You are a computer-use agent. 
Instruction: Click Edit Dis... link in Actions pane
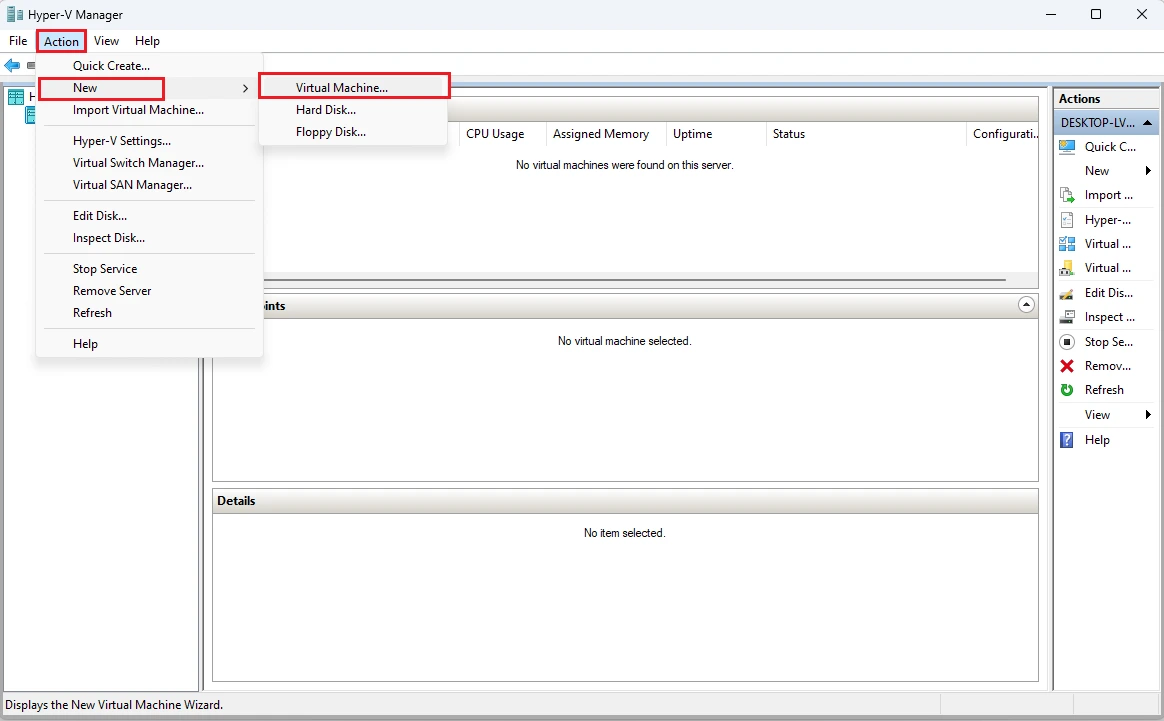[1108, 293]
